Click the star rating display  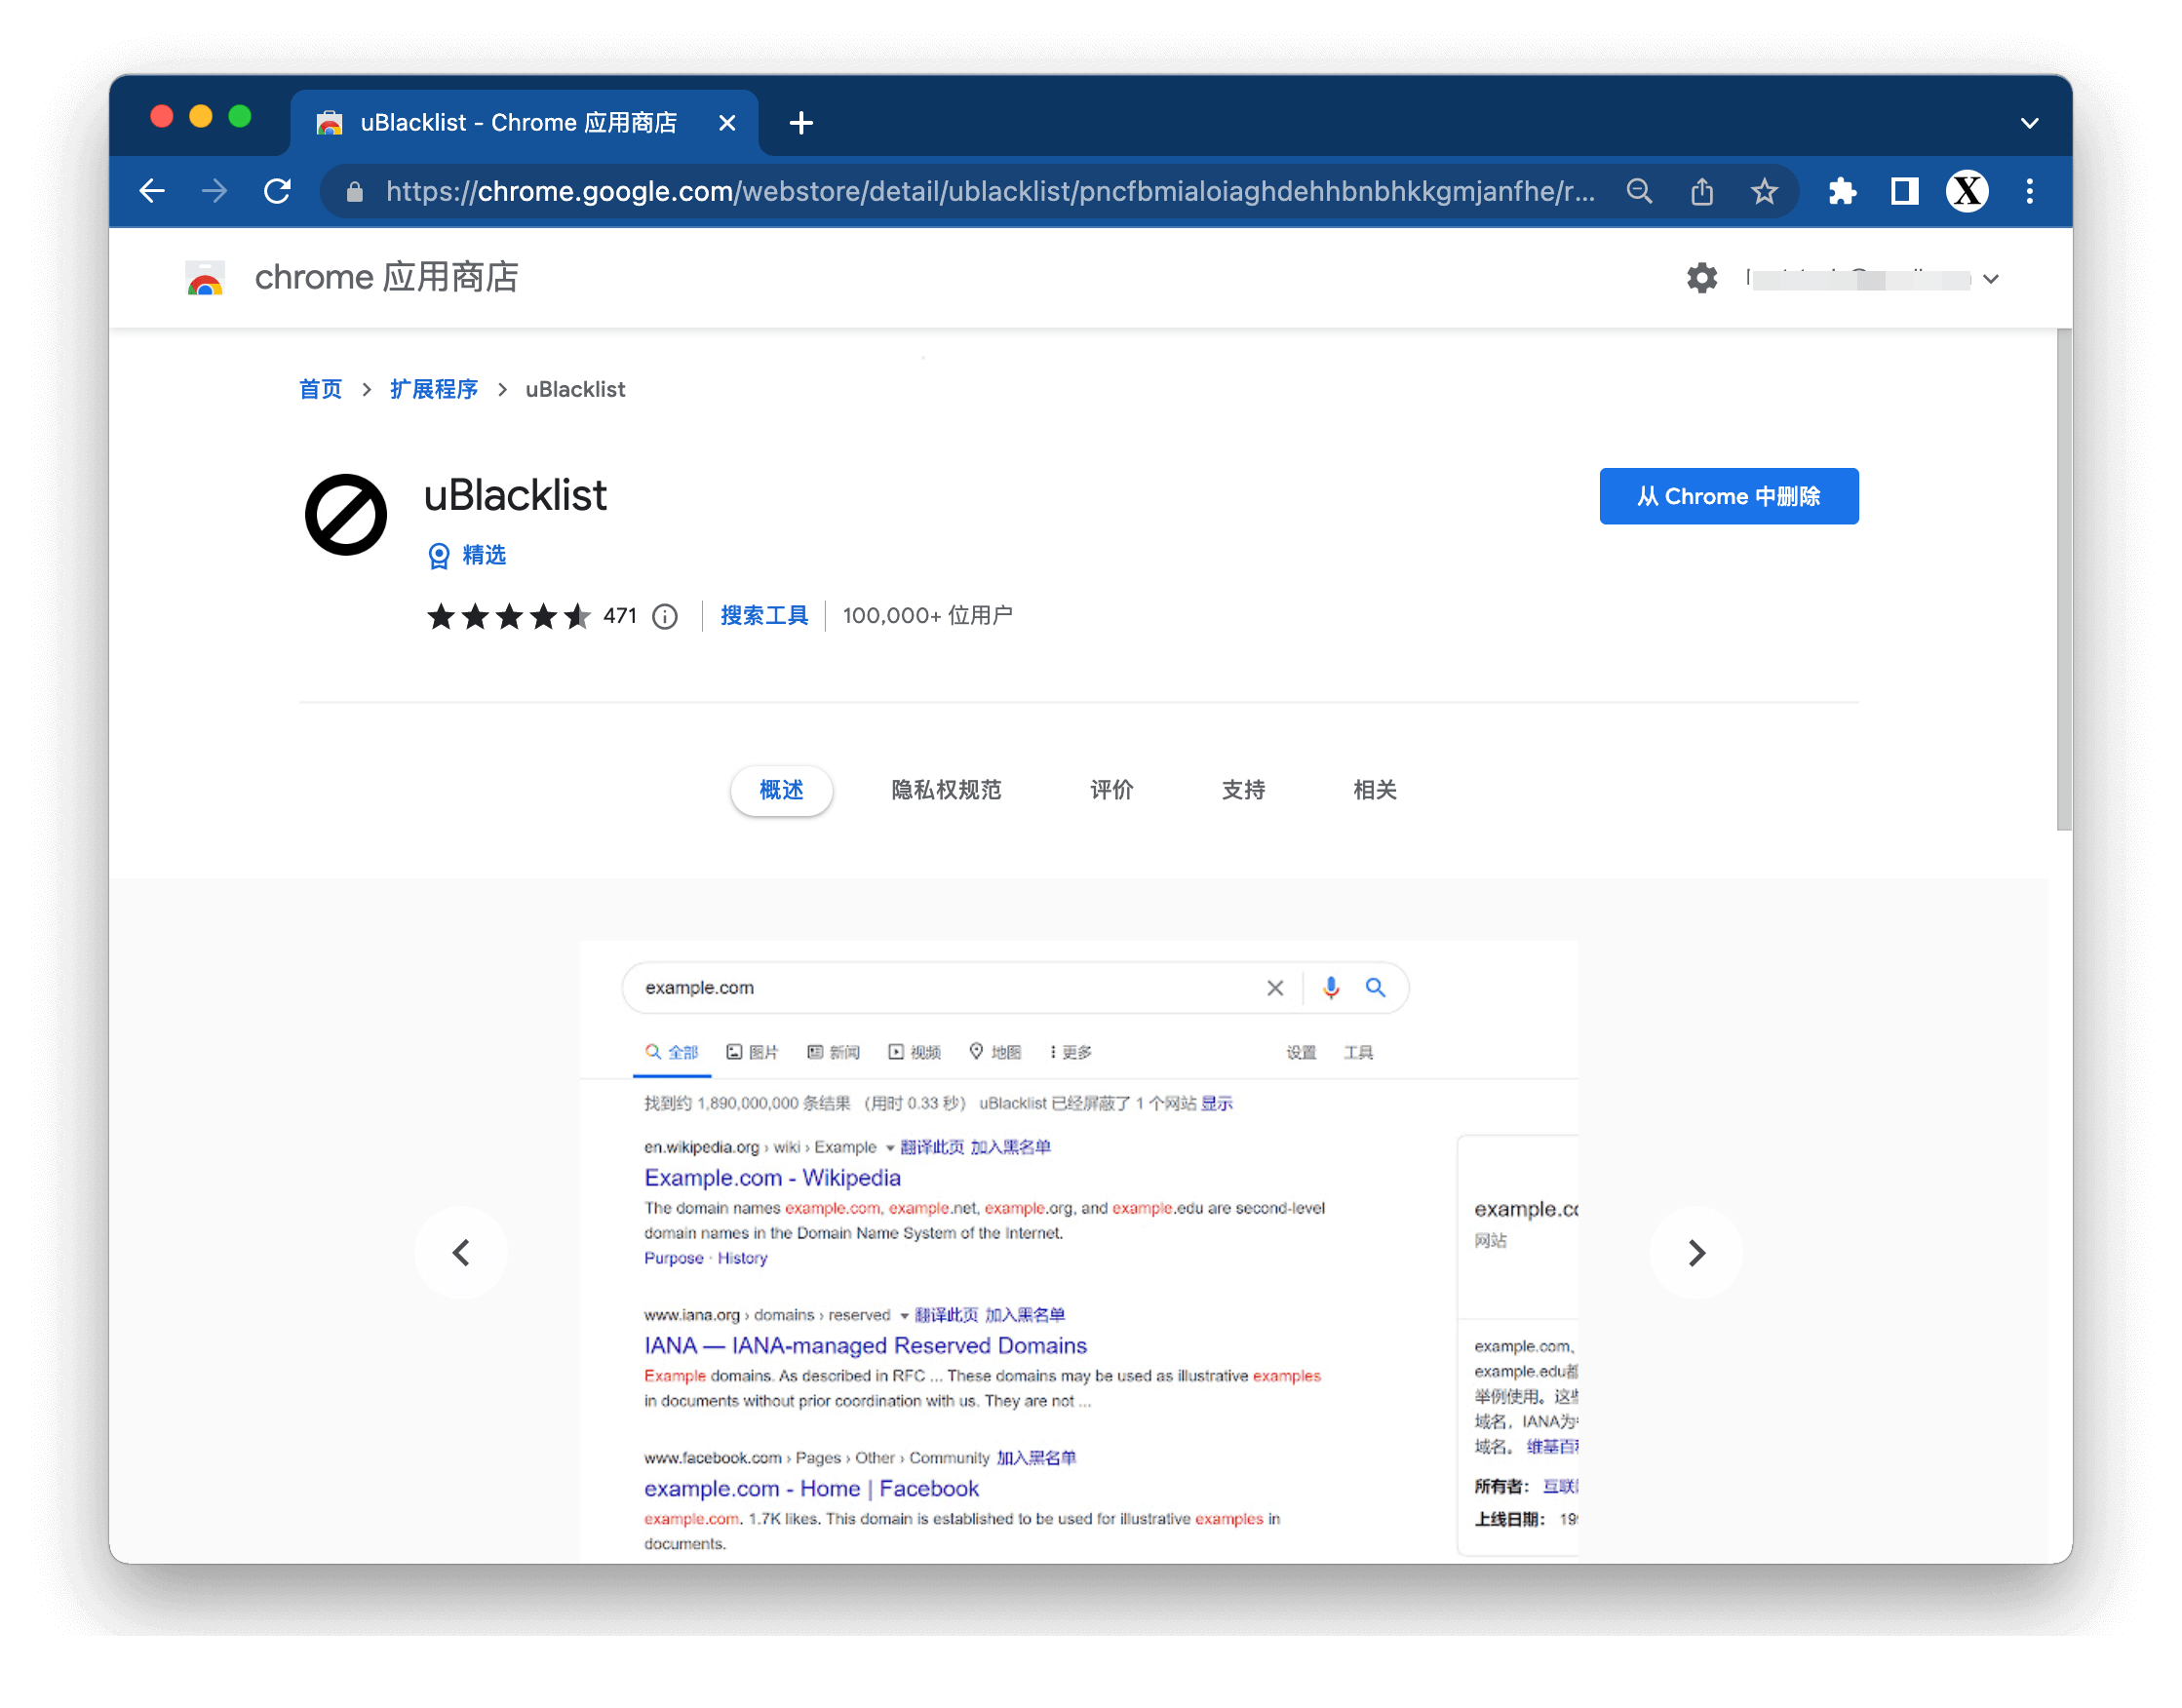pyautogui.click(x=508, y=616)
